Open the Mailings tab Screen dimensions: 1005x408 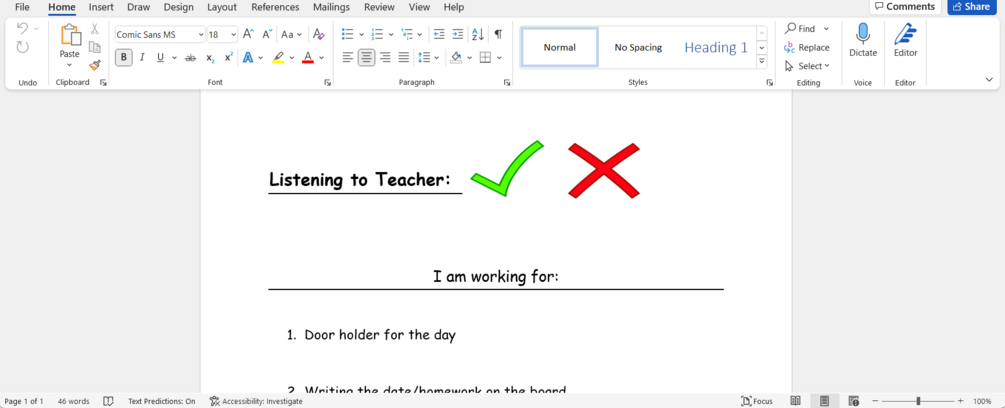[x=331, y=7]
